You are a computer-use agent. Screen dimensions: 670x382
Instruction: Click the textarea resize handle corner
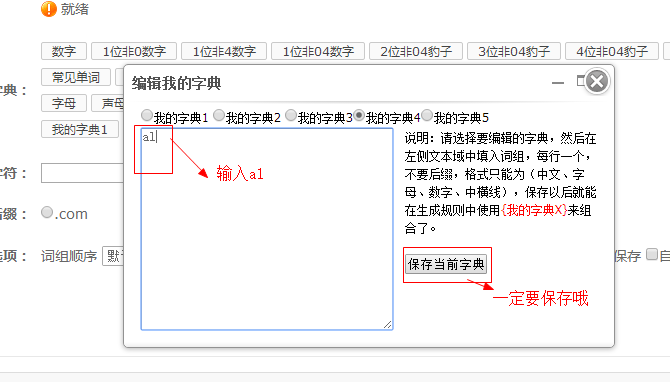[388, 325]
